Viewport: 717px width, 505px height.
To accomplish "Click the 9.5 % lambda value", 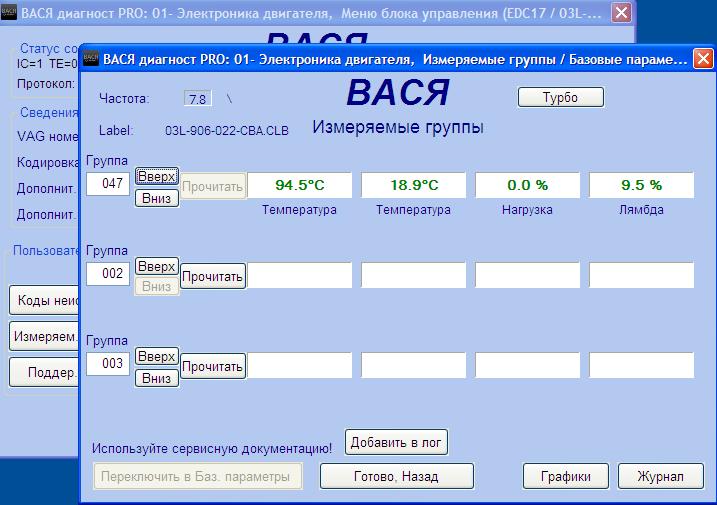I will point(641,185).
